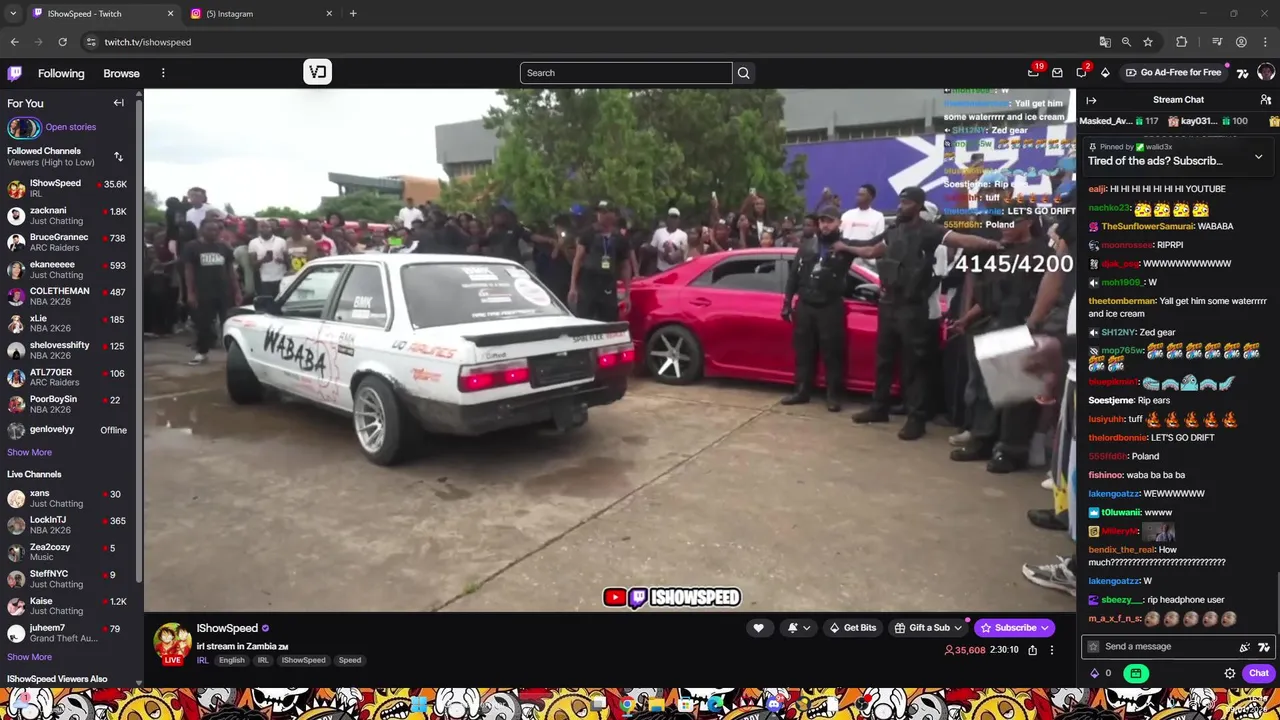Expand the pinned chat message chevron

click(1258, 157)
